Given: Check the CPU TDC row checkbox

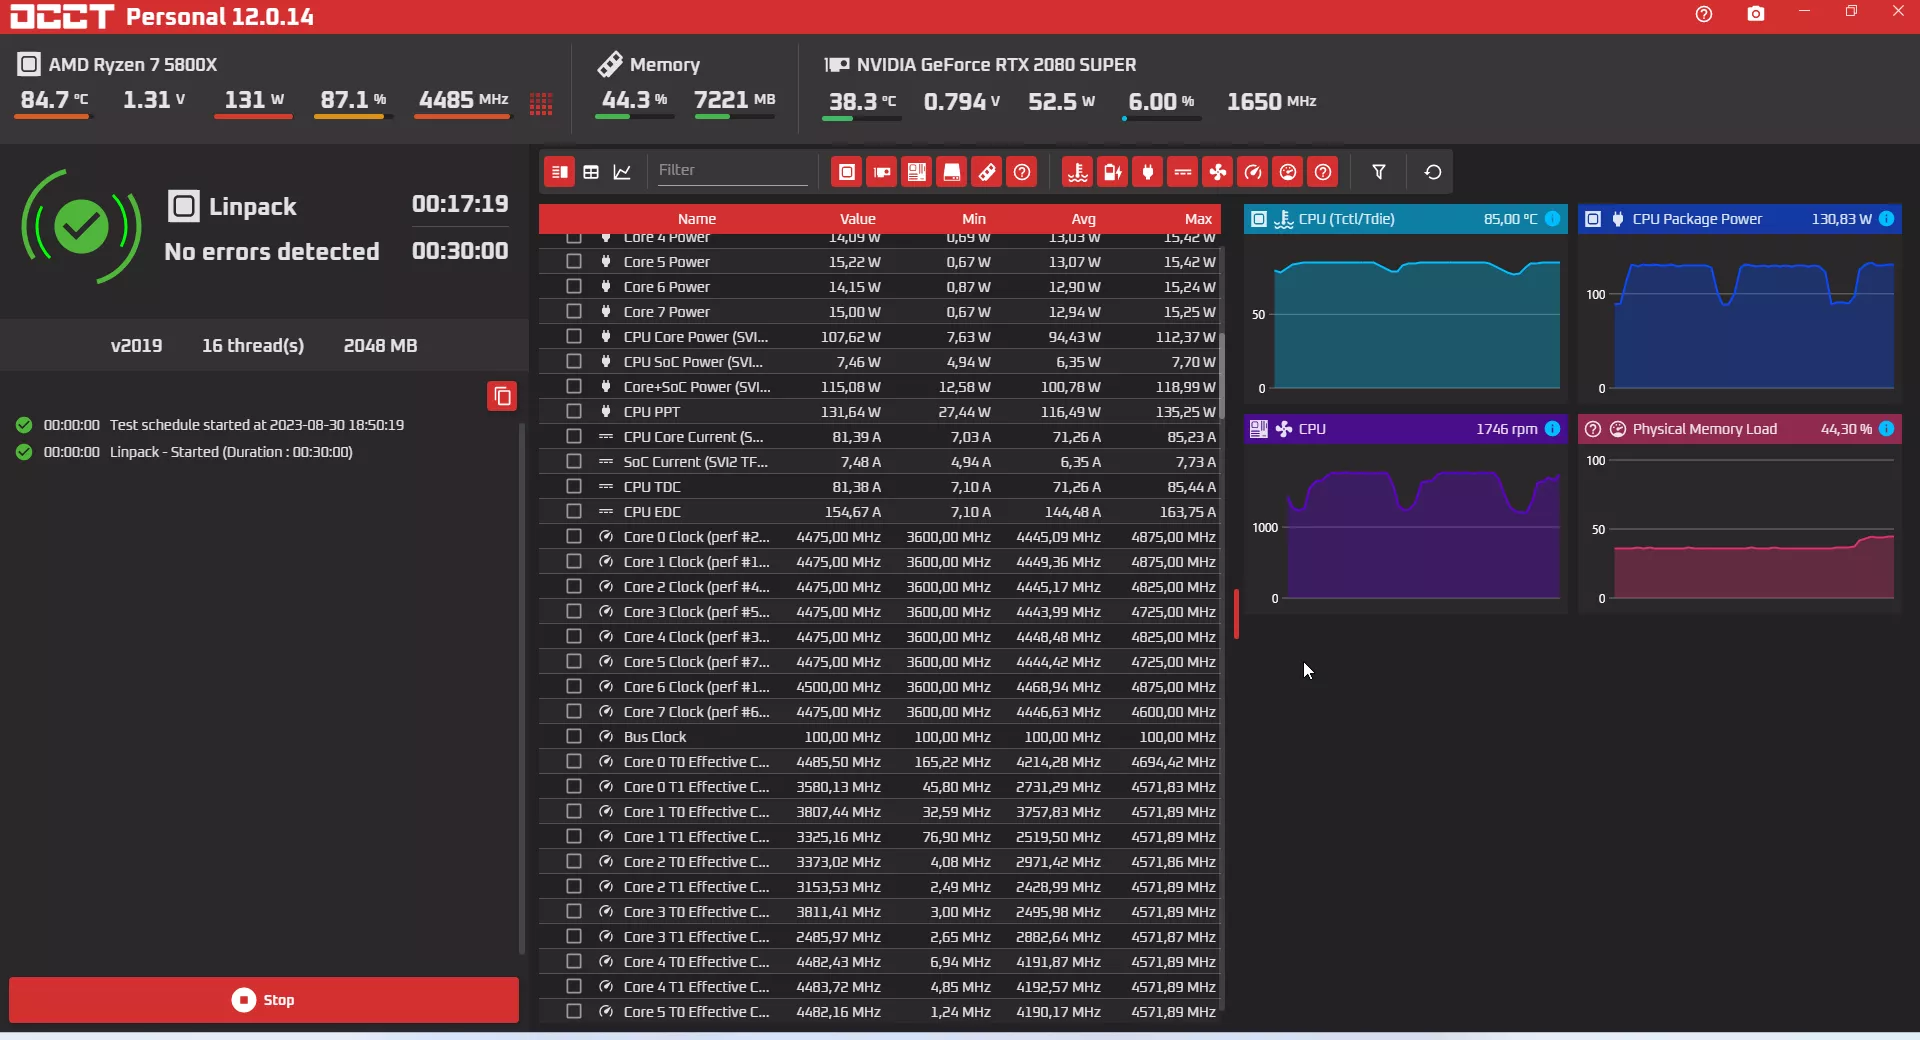Looking at the screenshot, I should click(x=574, y=486).
